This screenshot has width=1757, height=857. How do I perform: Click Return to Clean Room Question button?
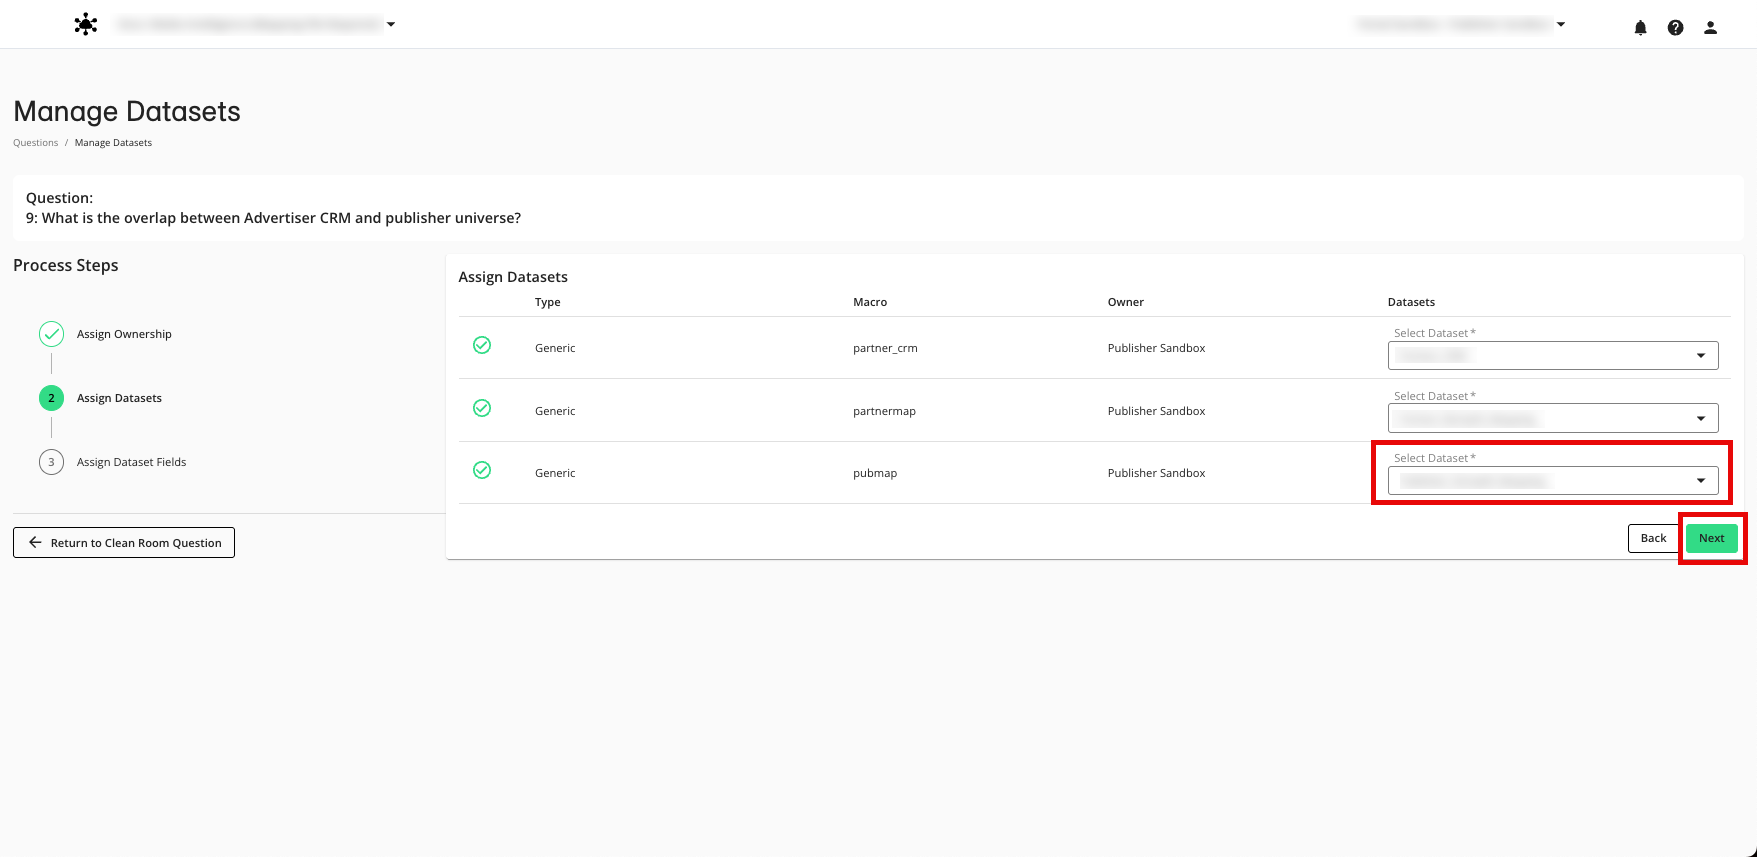(x=124, y=543)
